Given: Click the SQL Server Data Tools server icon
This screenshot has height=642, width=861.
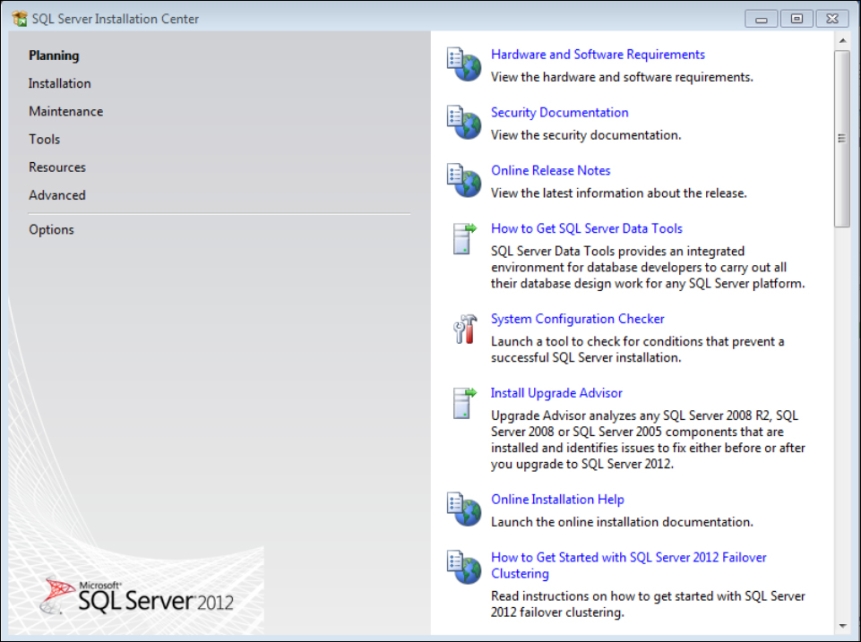Looking at the screenshot, I should (464, 239).
